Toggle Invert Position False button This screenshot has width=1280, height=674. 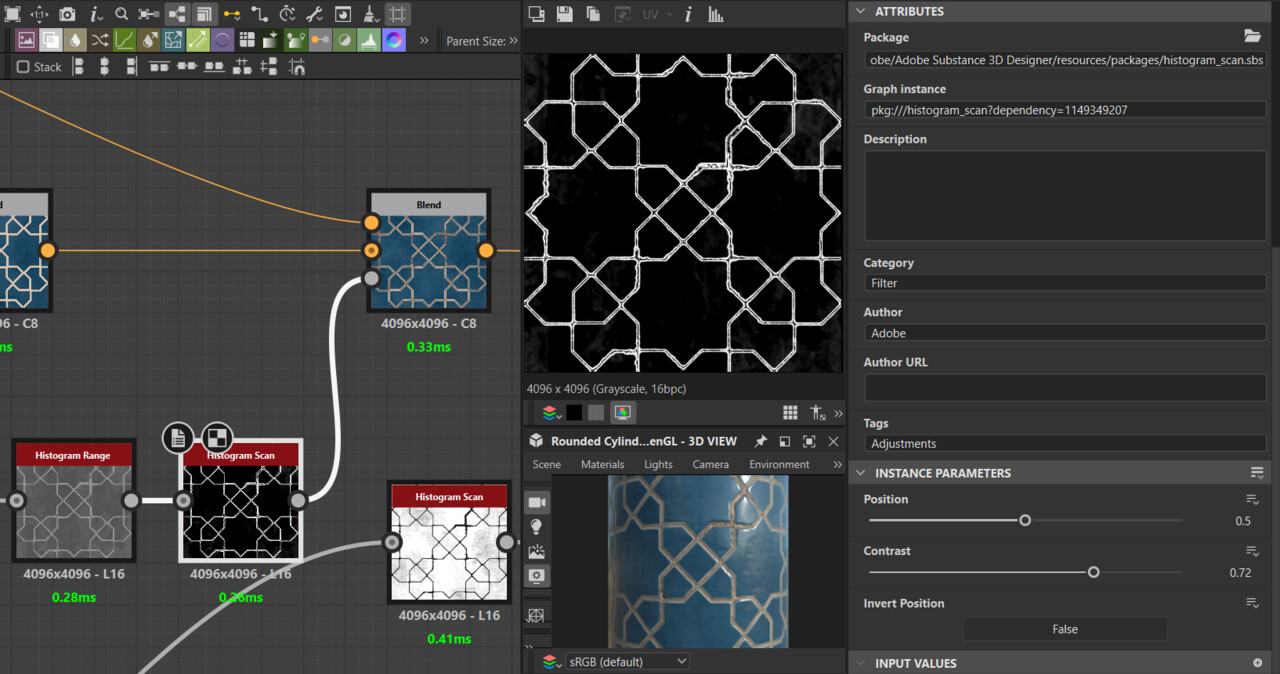point(1064,629)
